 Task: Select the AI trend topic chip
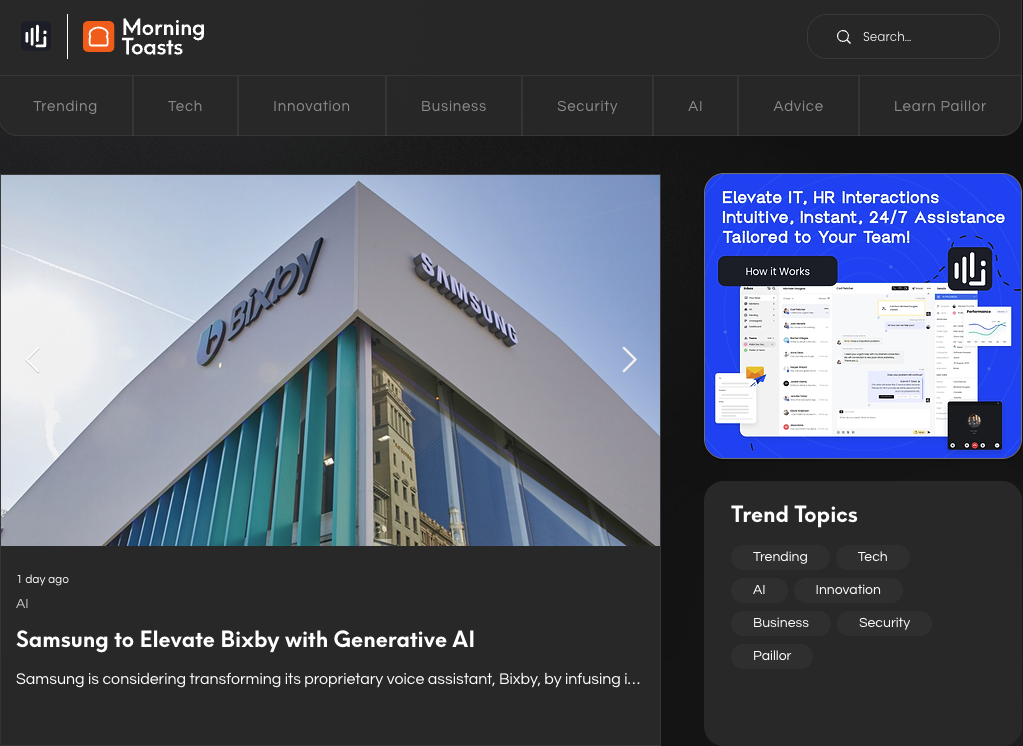click(759, 590)
